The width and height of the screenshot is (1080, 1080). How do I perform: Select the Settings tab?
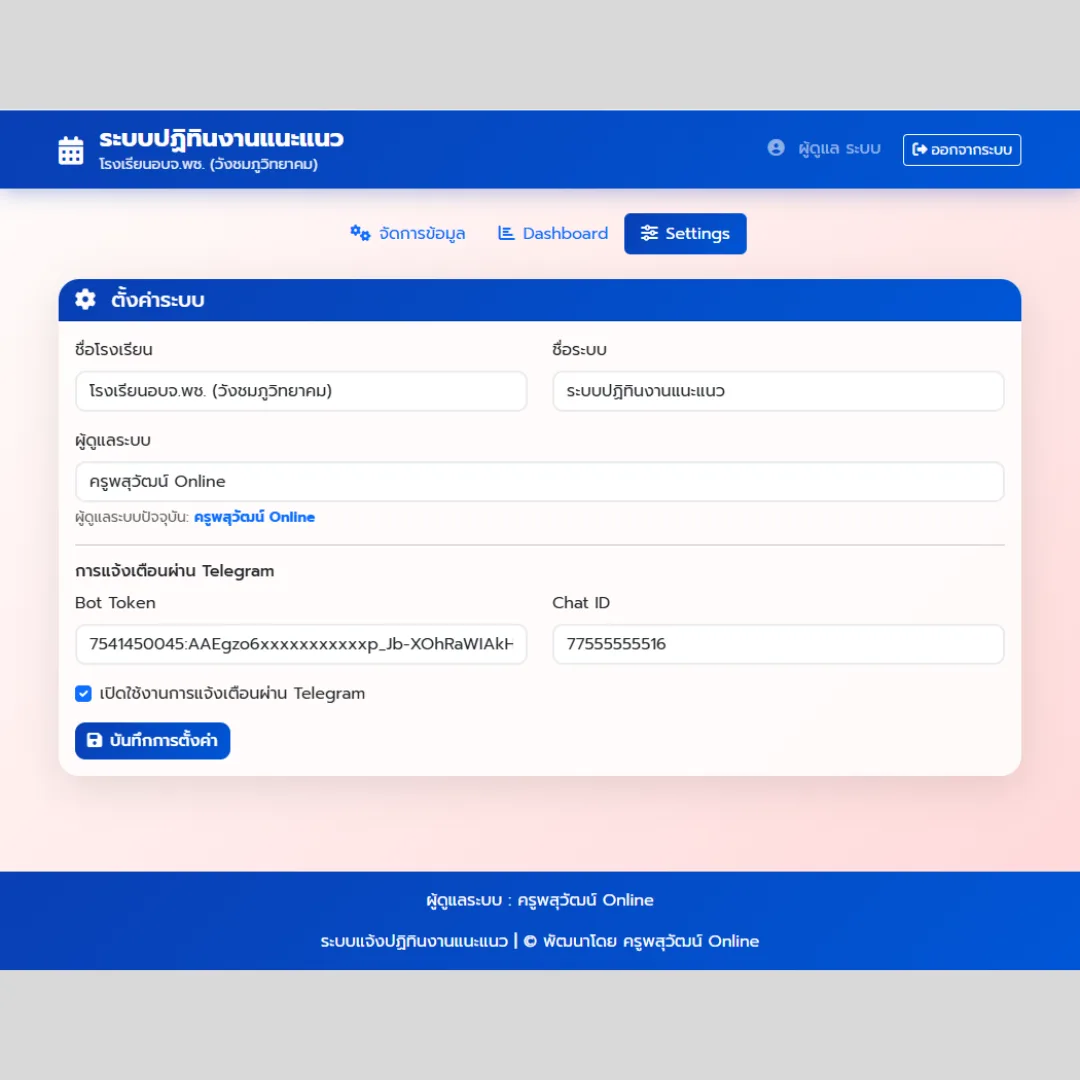click(x=685, y=233)
